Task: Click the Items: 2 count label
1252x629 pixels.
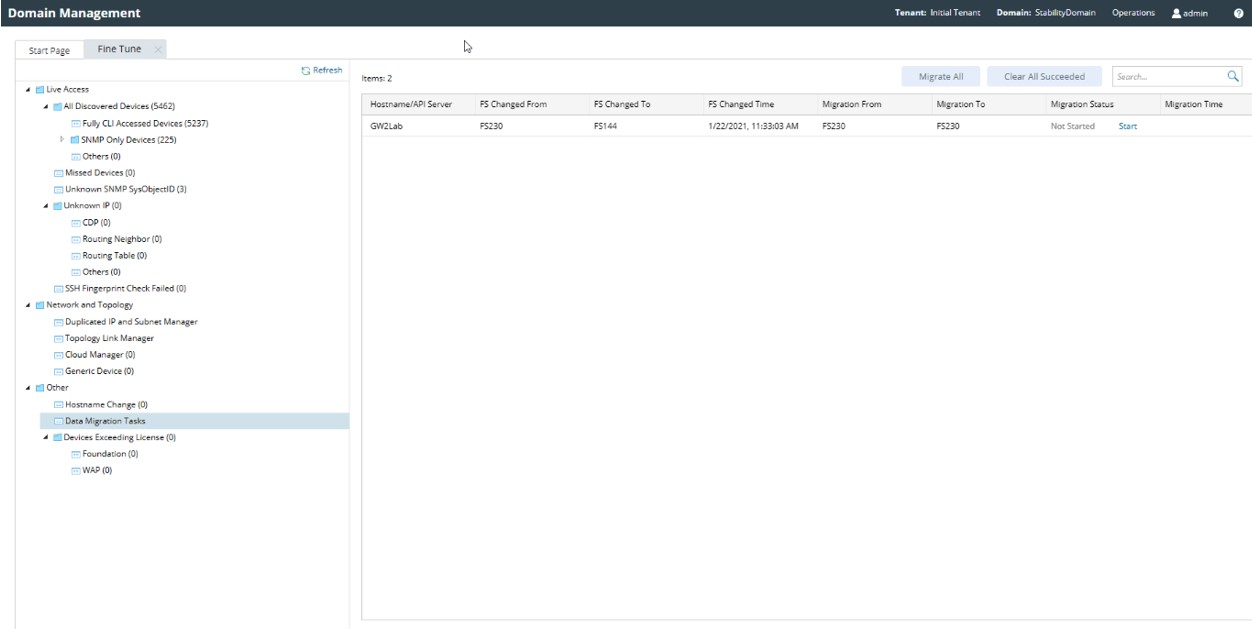Action: [x=377, y=78]
